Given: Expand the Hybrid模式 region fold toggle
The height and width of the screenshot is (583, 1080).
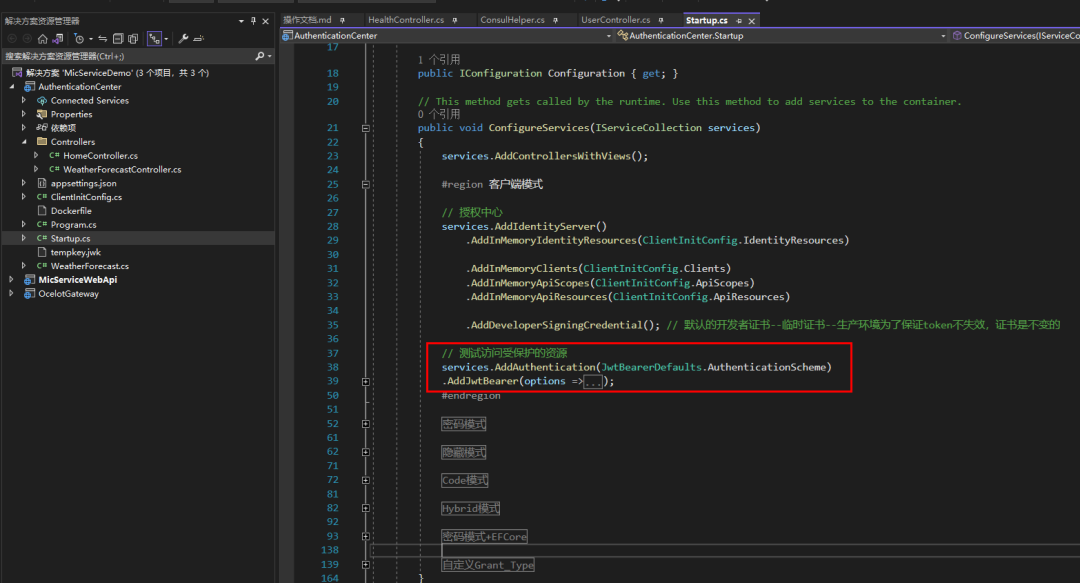Looking at the screenshot, I should coord(366,508).
